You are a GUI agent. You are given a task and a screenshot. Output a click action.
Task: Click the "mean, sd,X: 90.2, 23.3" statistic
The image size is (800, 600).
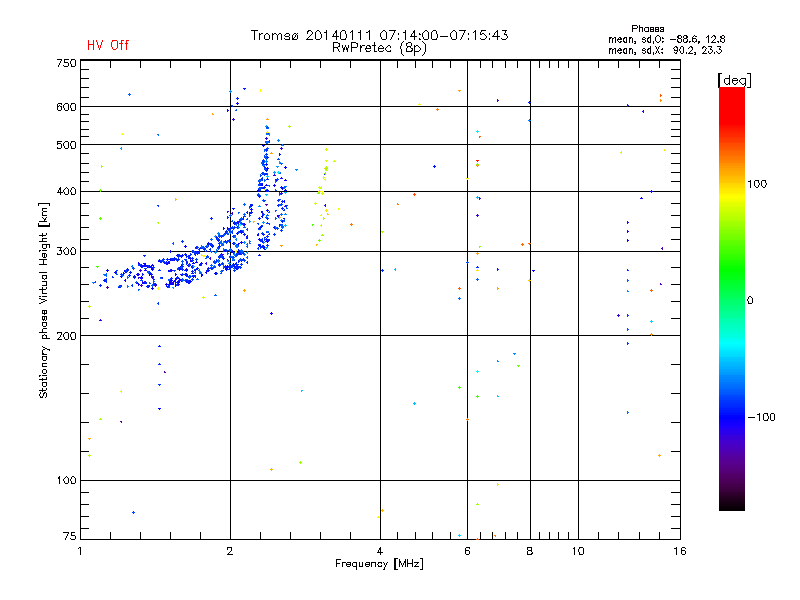665,50
